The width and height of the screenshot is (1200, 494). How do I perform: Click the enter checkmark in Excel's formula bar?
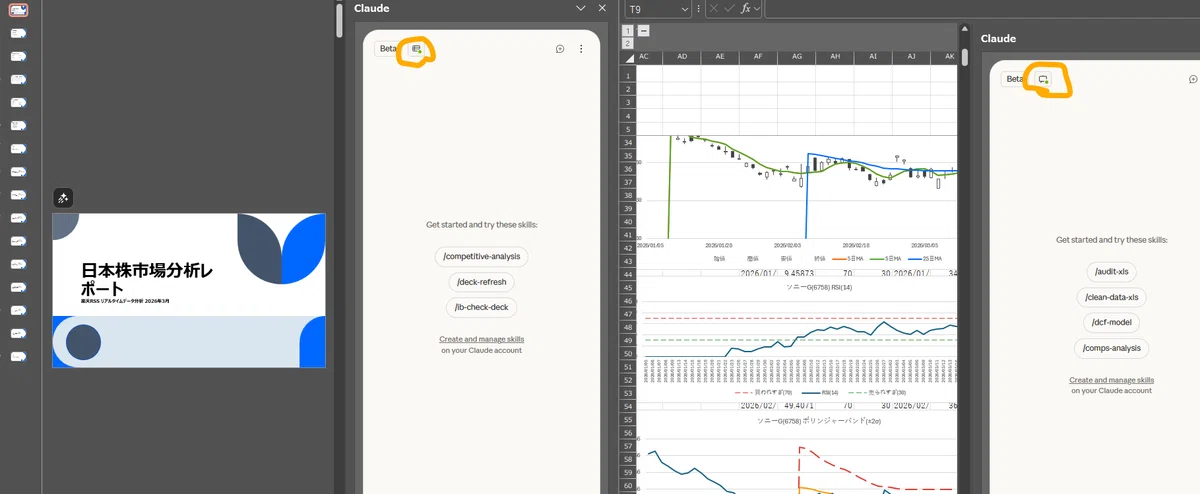[729, 8]
